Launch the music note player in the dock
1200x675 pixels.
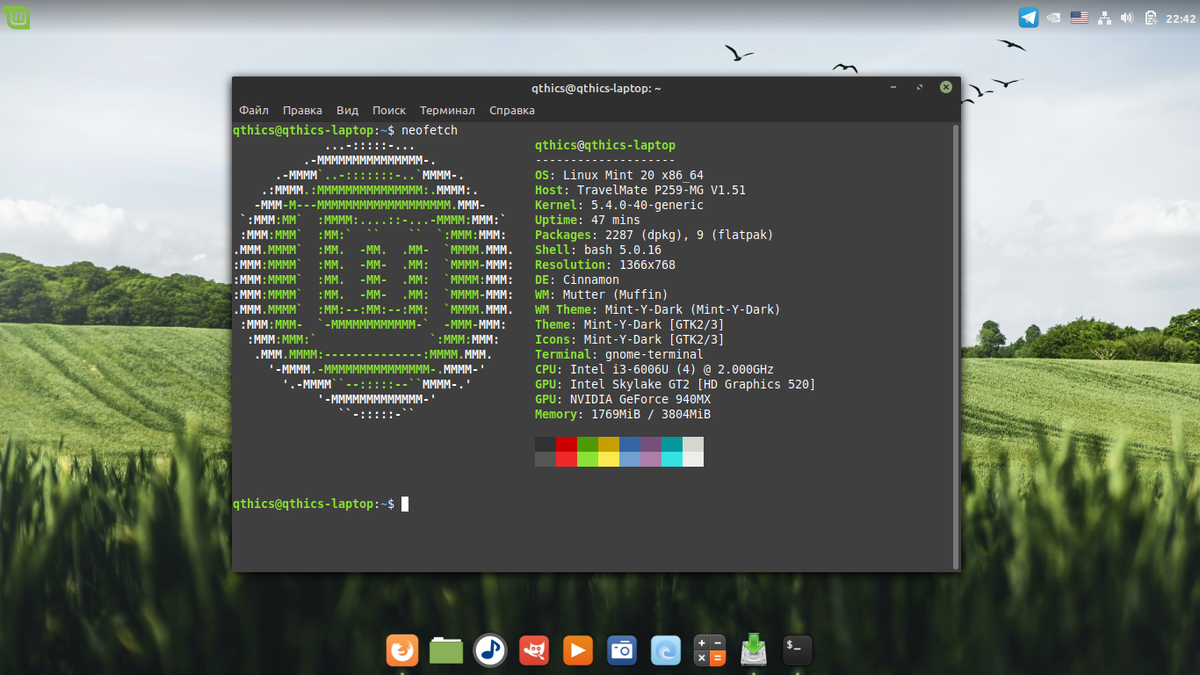pos(490,650)
